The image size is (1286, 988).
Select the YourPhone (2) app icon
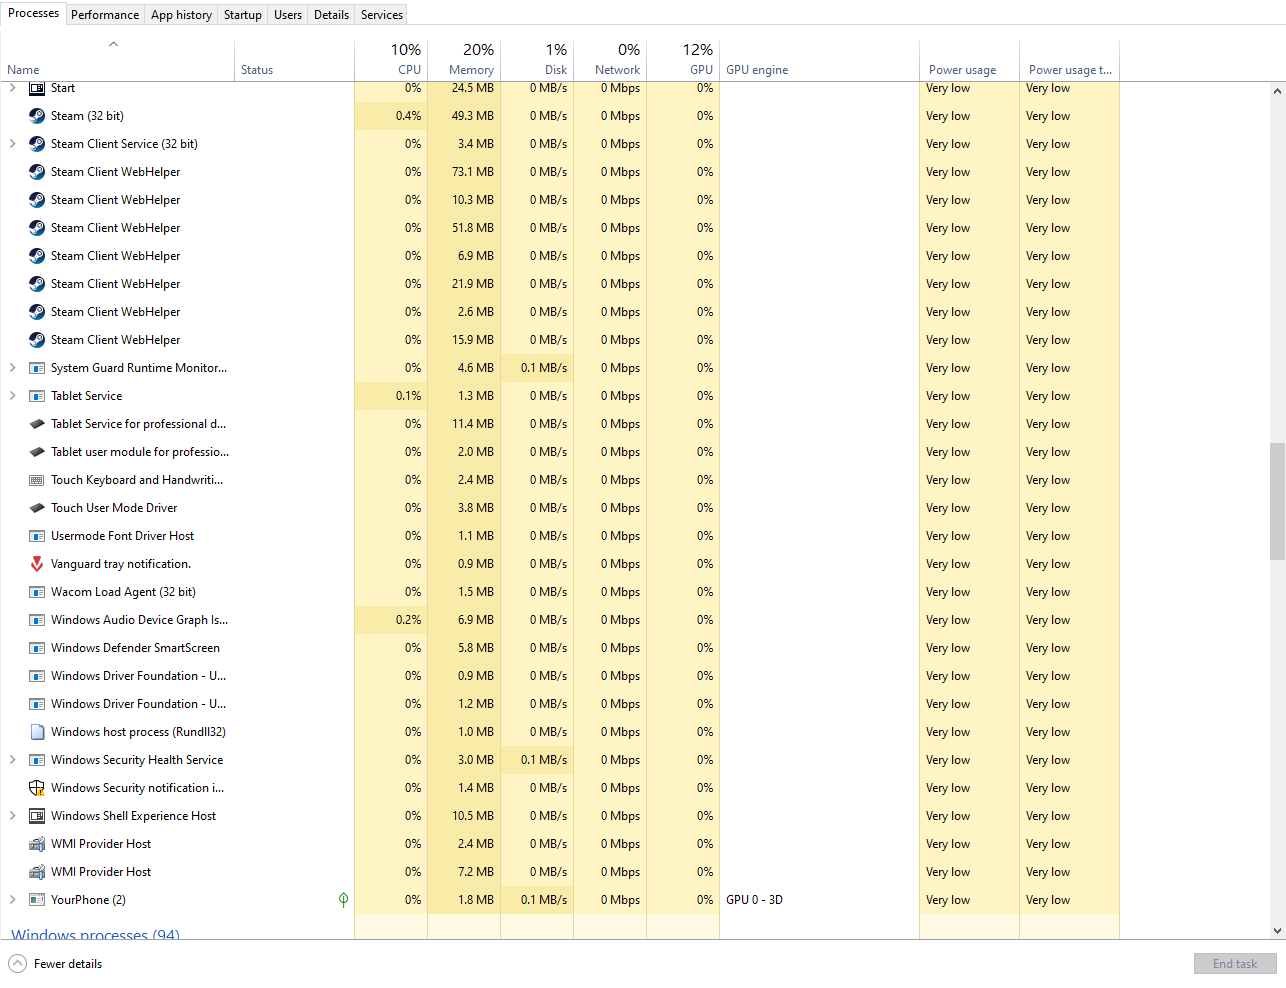point(37,900)
